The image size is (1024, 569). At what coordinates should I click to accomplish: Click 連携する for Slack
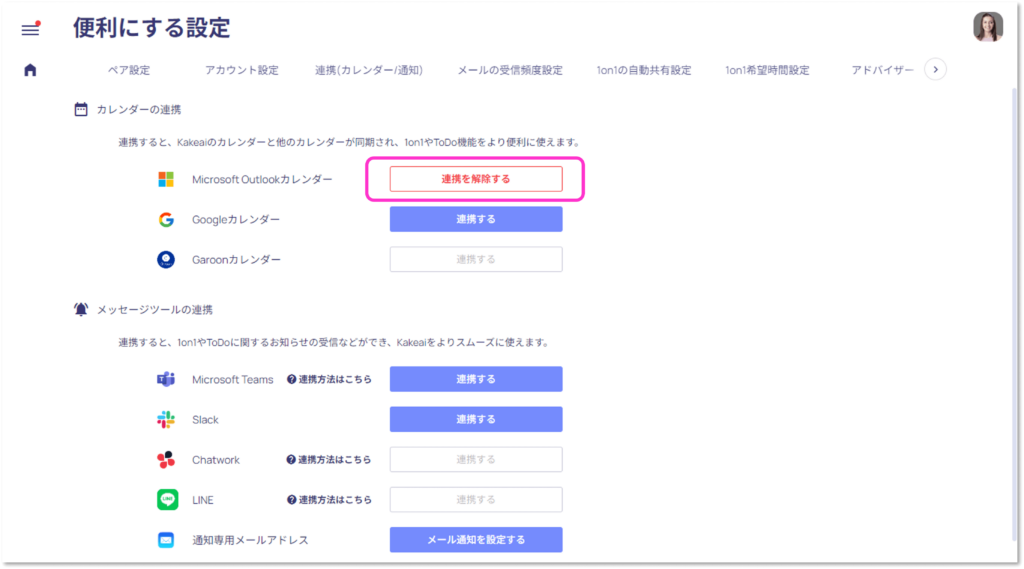[x=476, y=419]
